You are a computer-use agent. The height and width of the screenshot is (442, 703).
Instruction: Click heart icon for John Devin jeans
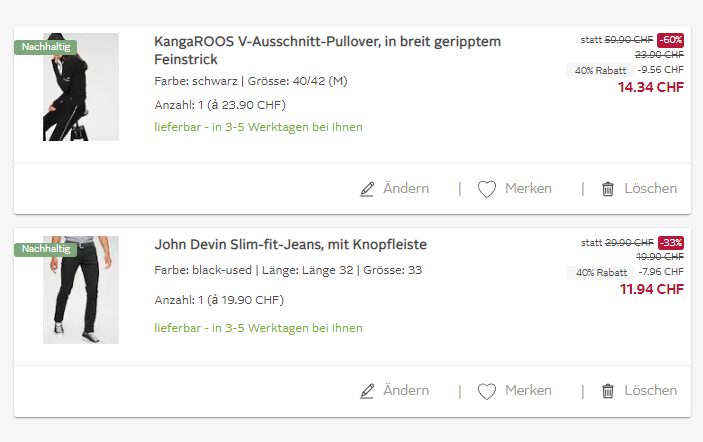point(487,391)
